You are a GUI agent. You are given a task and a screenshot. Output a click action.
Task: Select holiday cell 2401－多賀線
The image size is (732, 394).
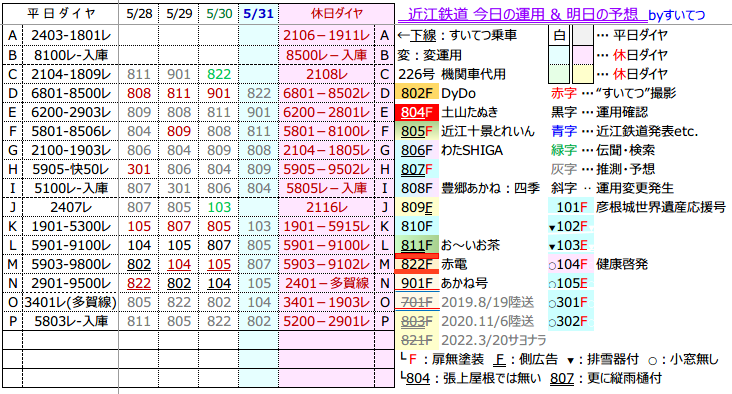click(x=327, y=283)
